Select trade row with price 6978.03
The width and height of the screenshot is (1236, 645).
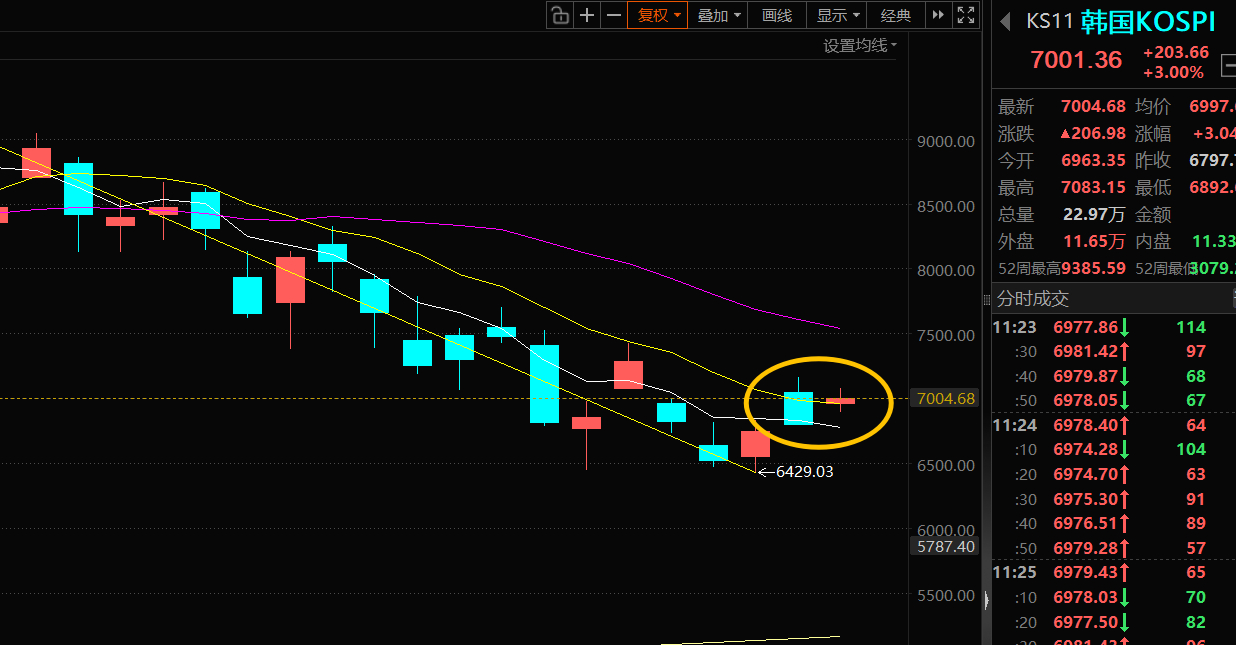(1114, 597)
